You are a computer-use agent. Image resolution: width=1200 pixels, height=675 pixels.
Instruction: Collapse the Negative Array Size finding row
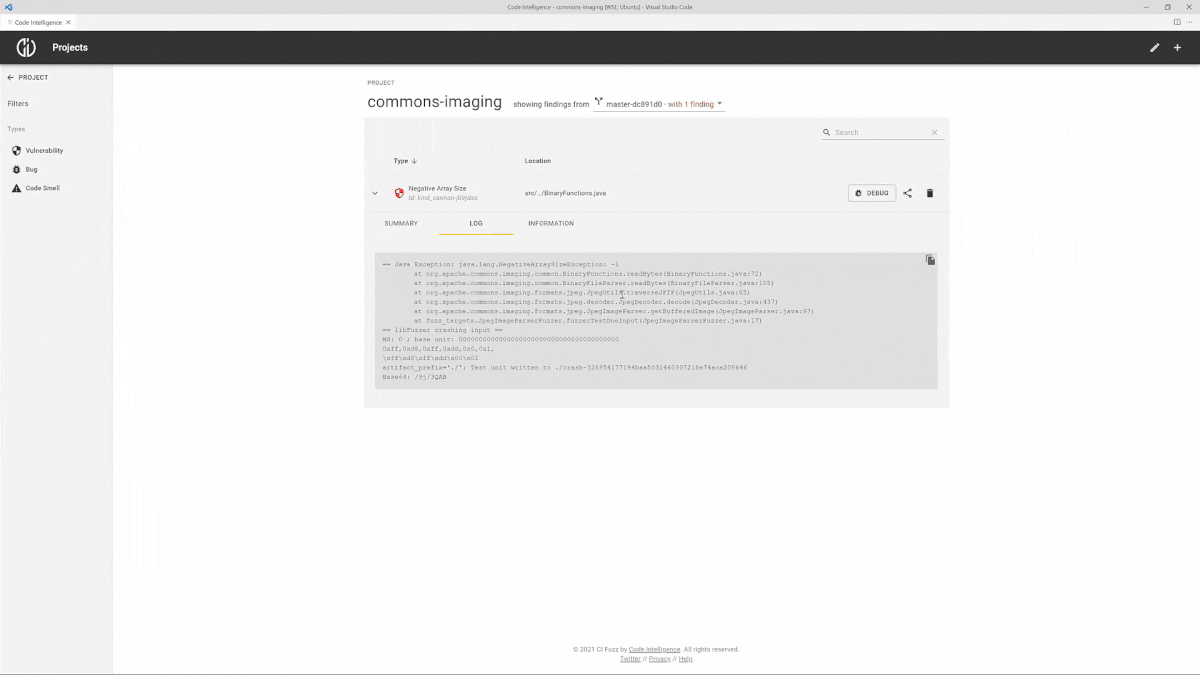(x=375, y=193)
